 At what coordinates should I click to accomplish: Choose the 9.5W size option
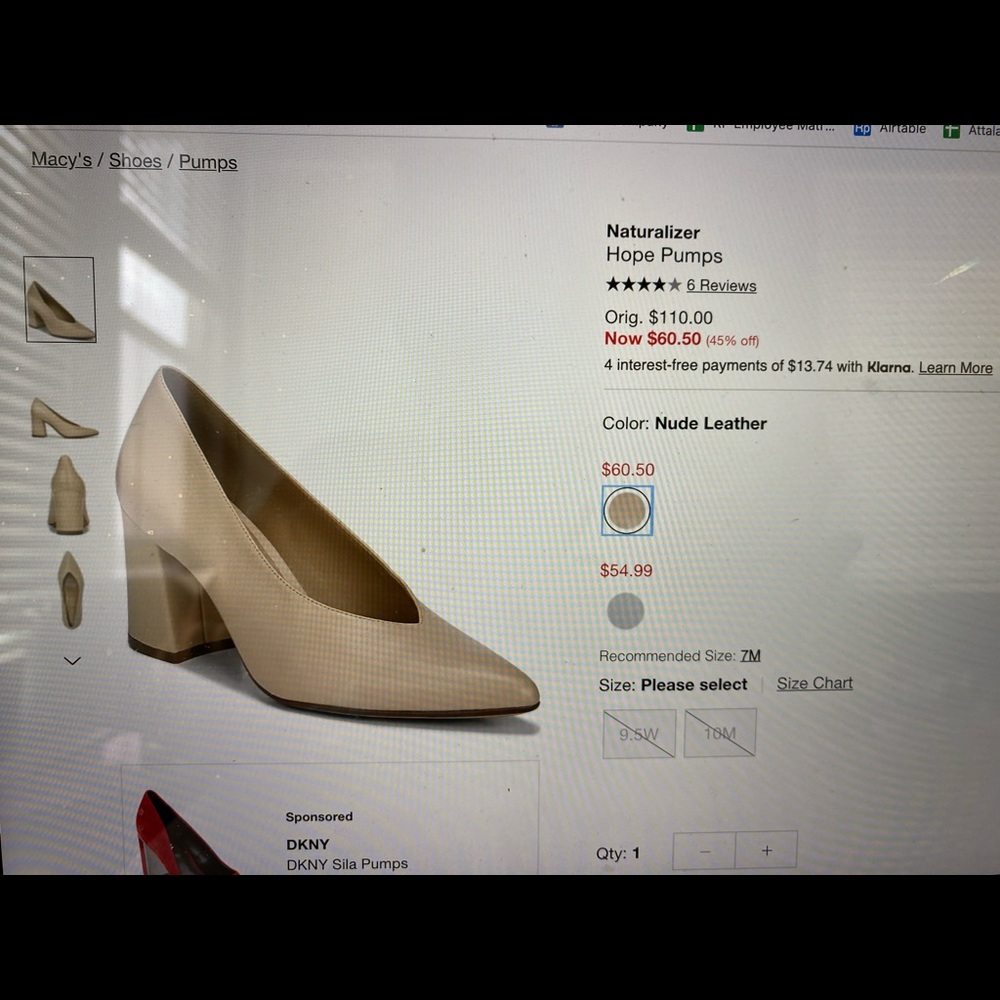click(x=639, y=733)
